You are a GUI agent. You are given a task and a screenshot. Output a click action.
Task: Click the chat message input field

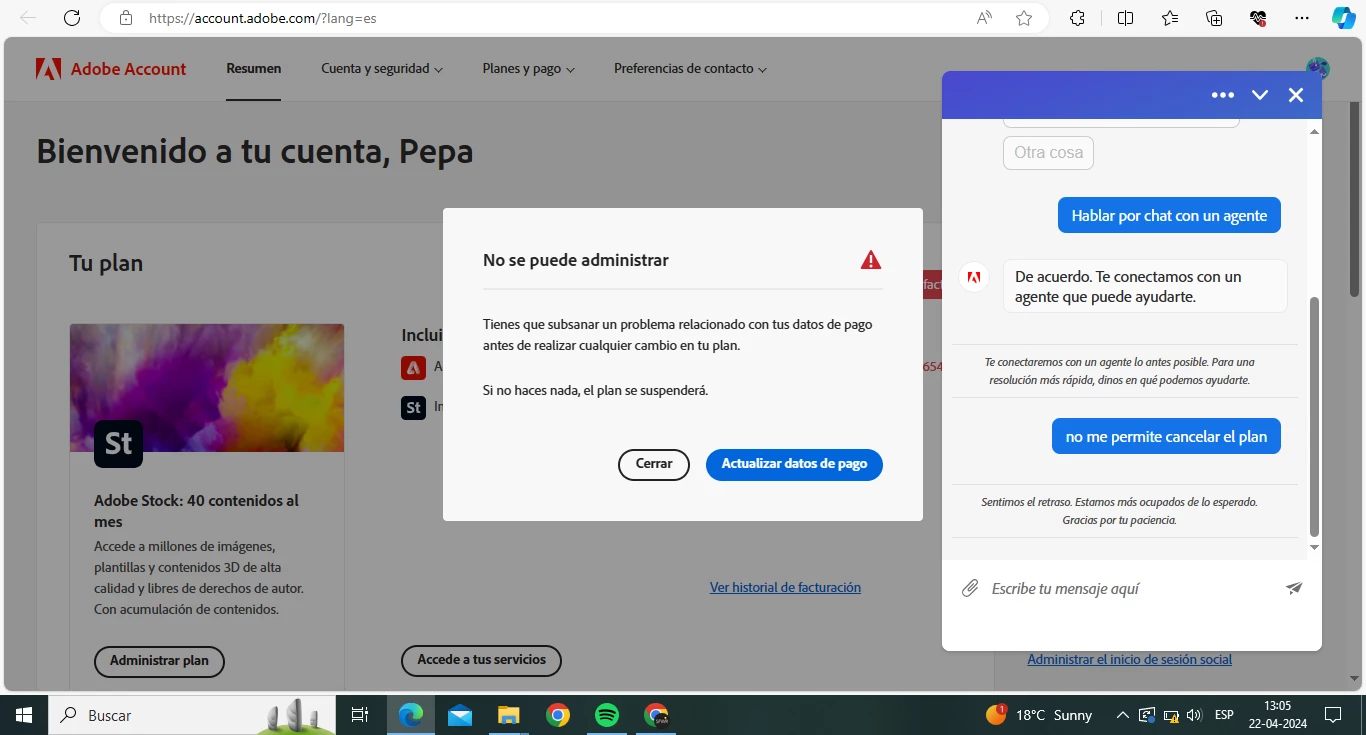pos(1130,589)
